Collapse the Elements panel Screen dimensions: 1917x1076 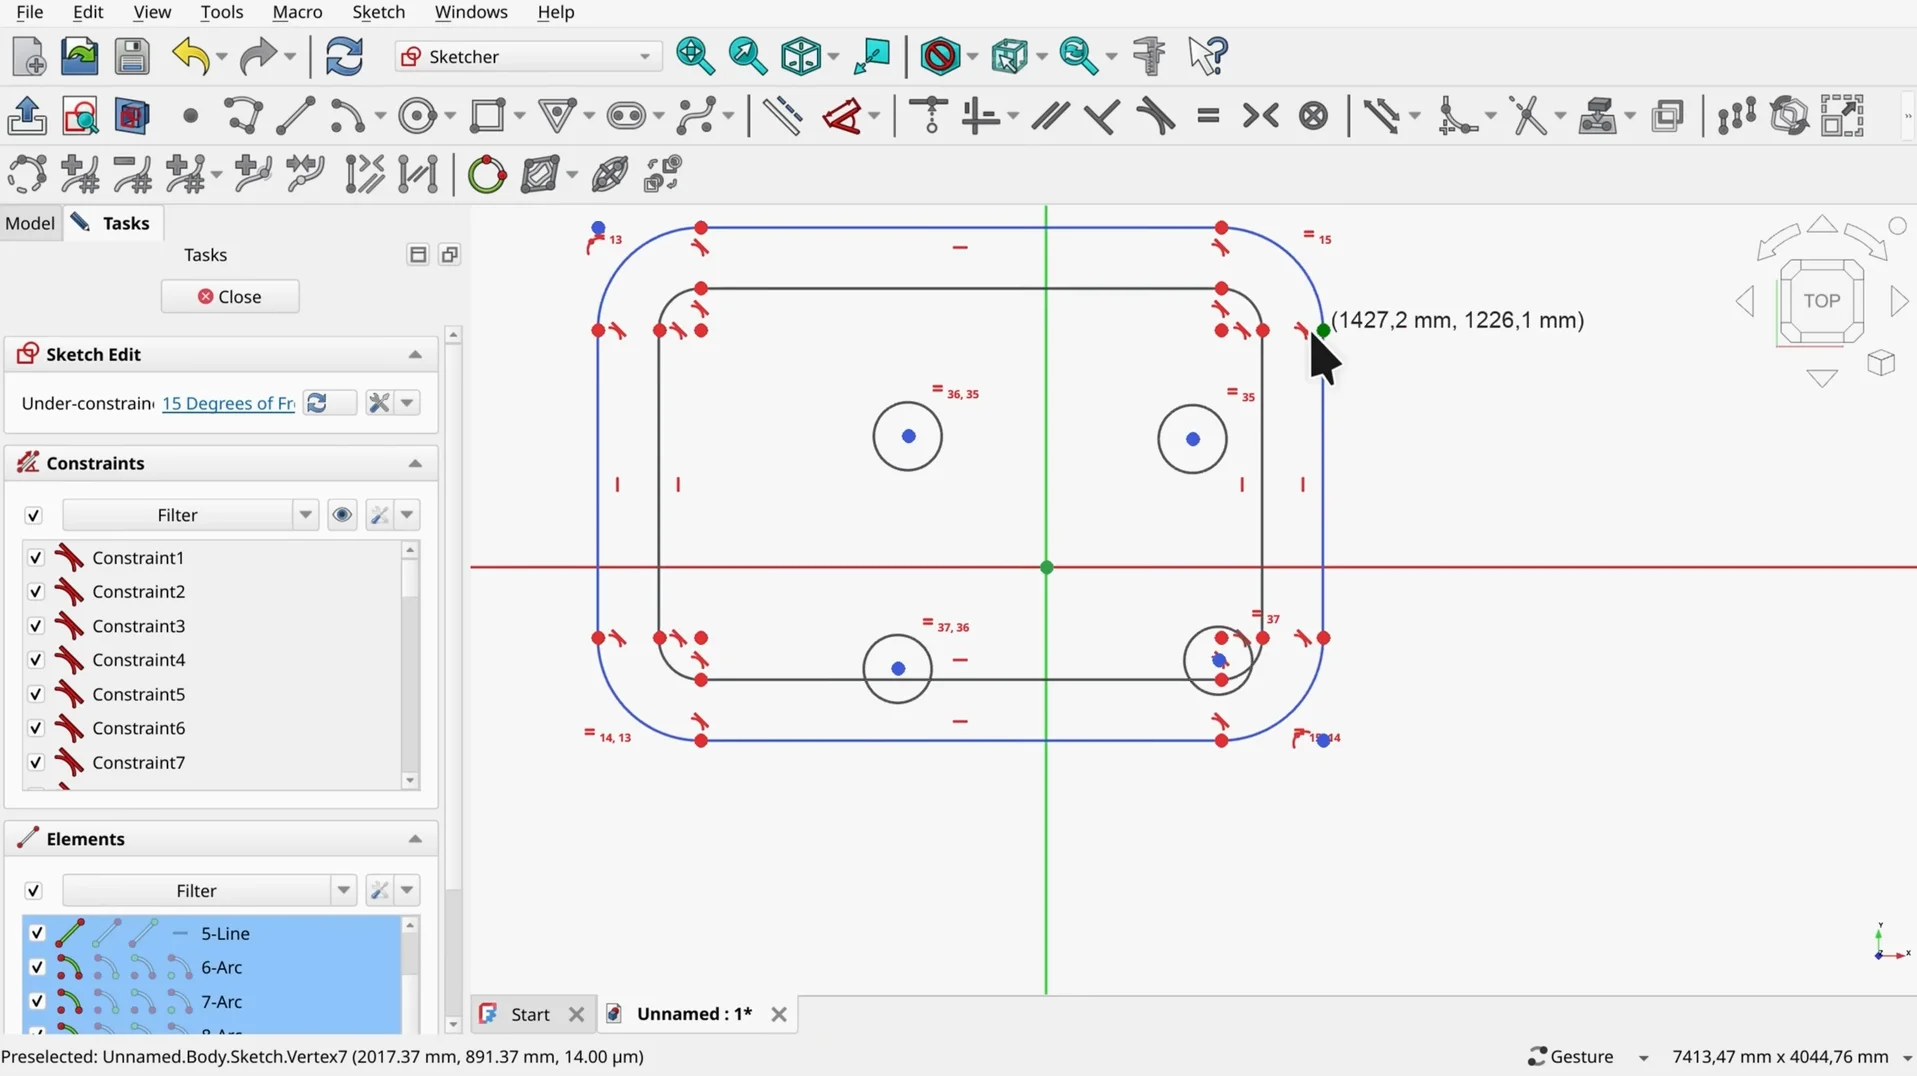pyautogui.click(x=415, y=839)
